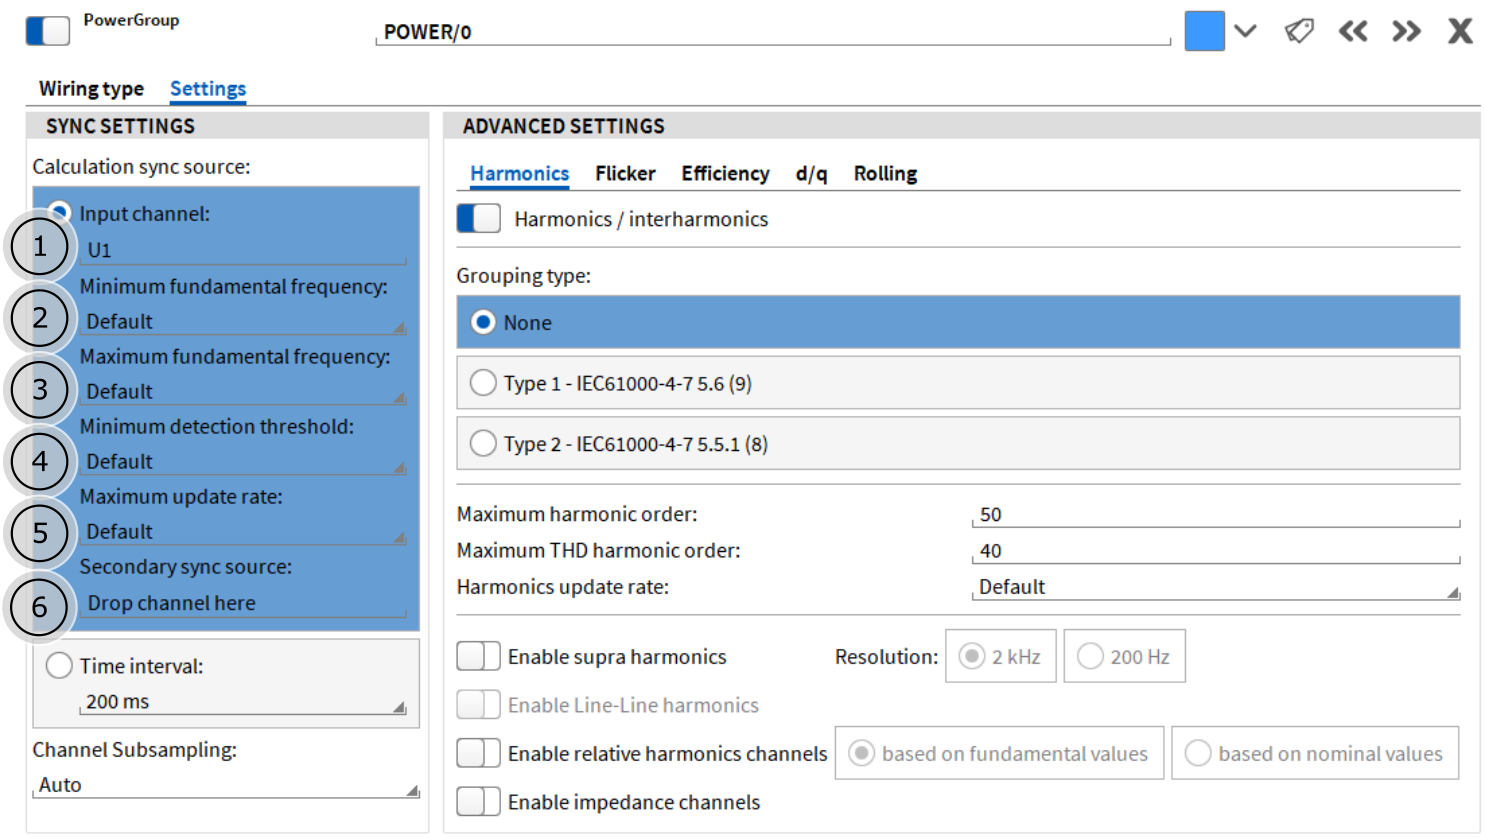Open the d/q tab

pos(811,173)
